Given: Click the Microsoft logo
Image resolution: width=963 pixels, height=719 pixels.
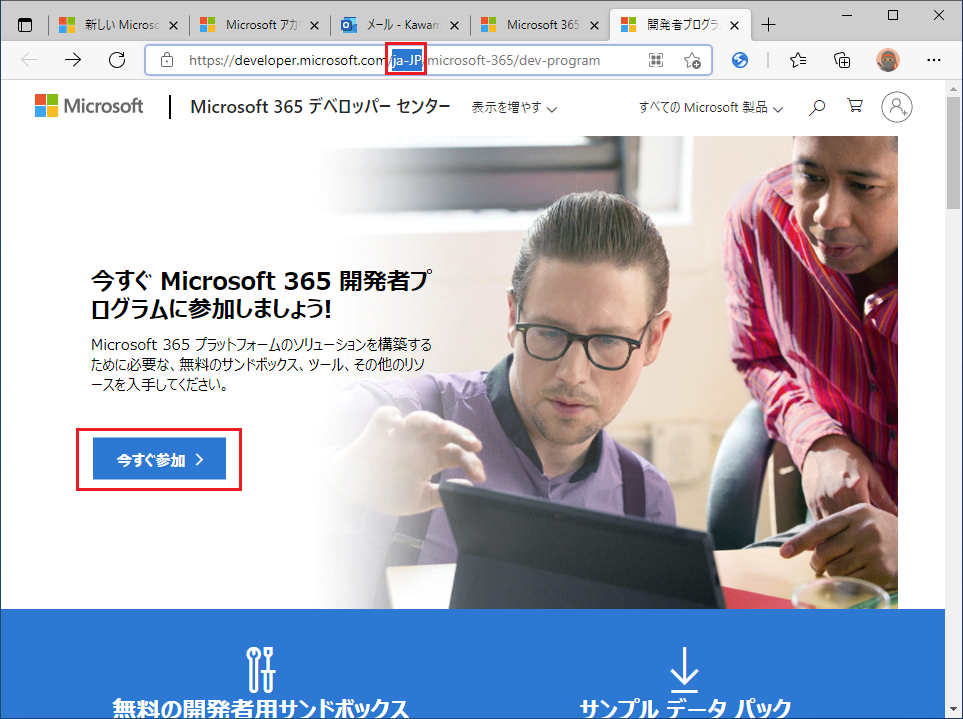Looking at the screenshot, I should (x=89, y=106).
